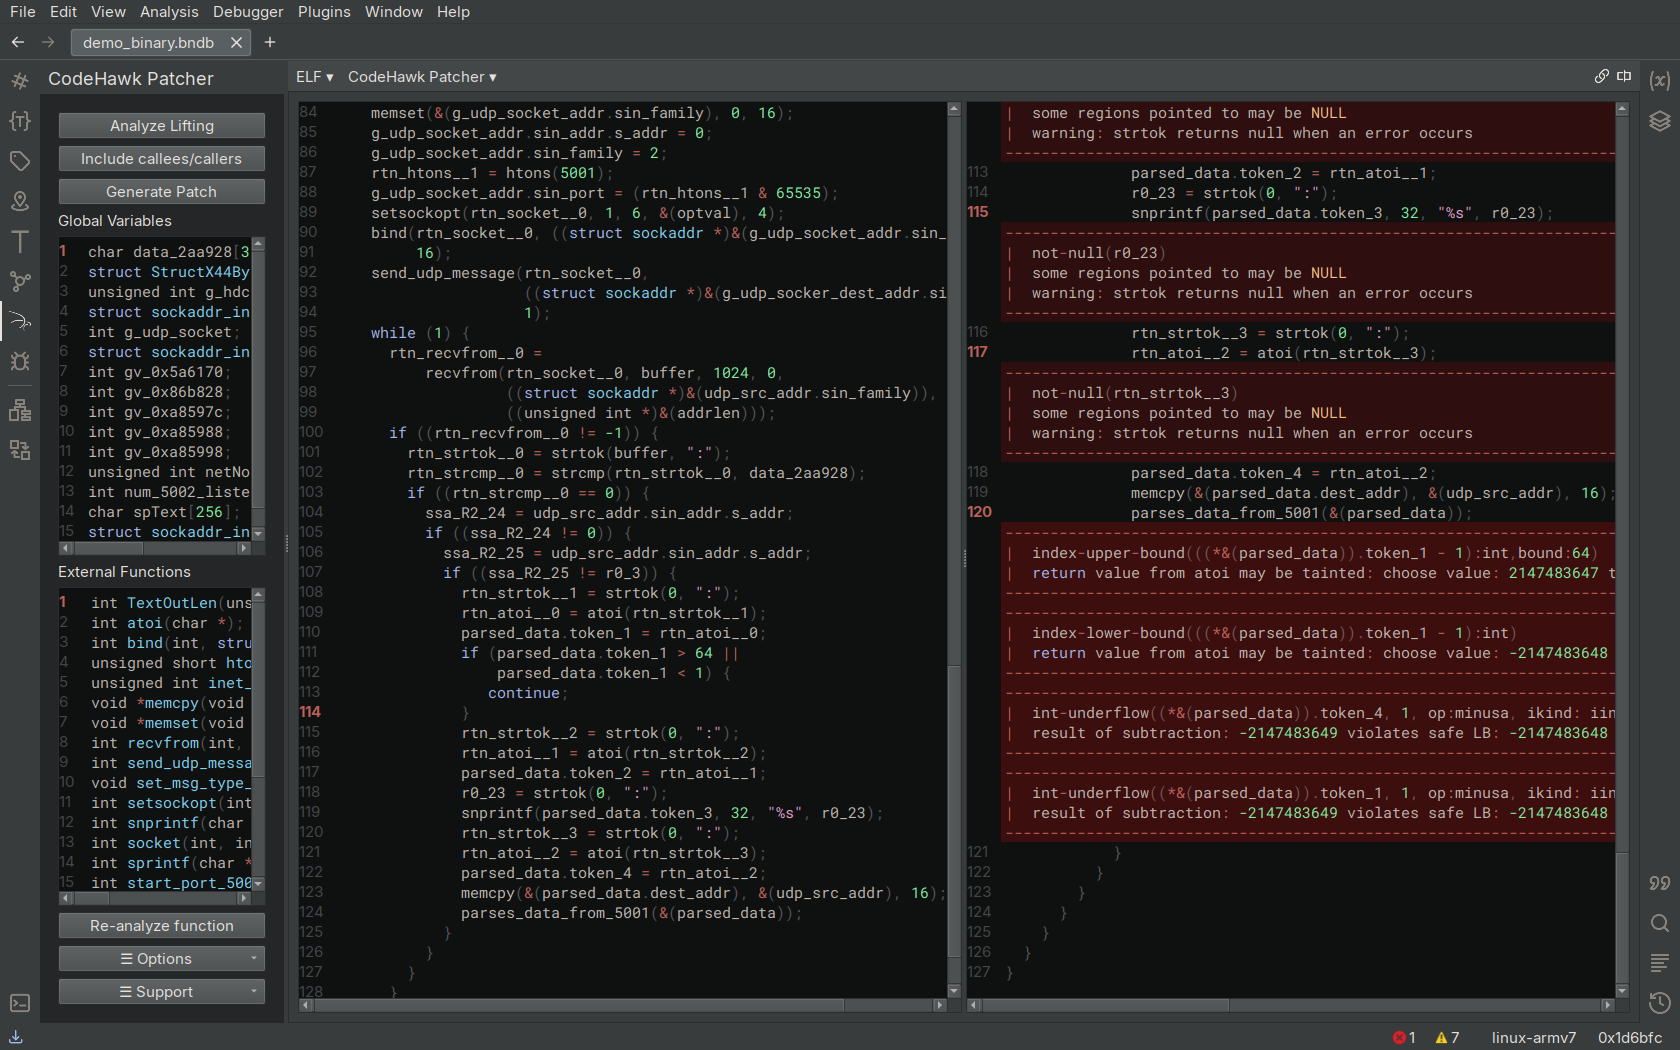Viewport: 1680px width, 1050px height.
Task: Open the History clock icon
Action: (x=1659, y=1002)
